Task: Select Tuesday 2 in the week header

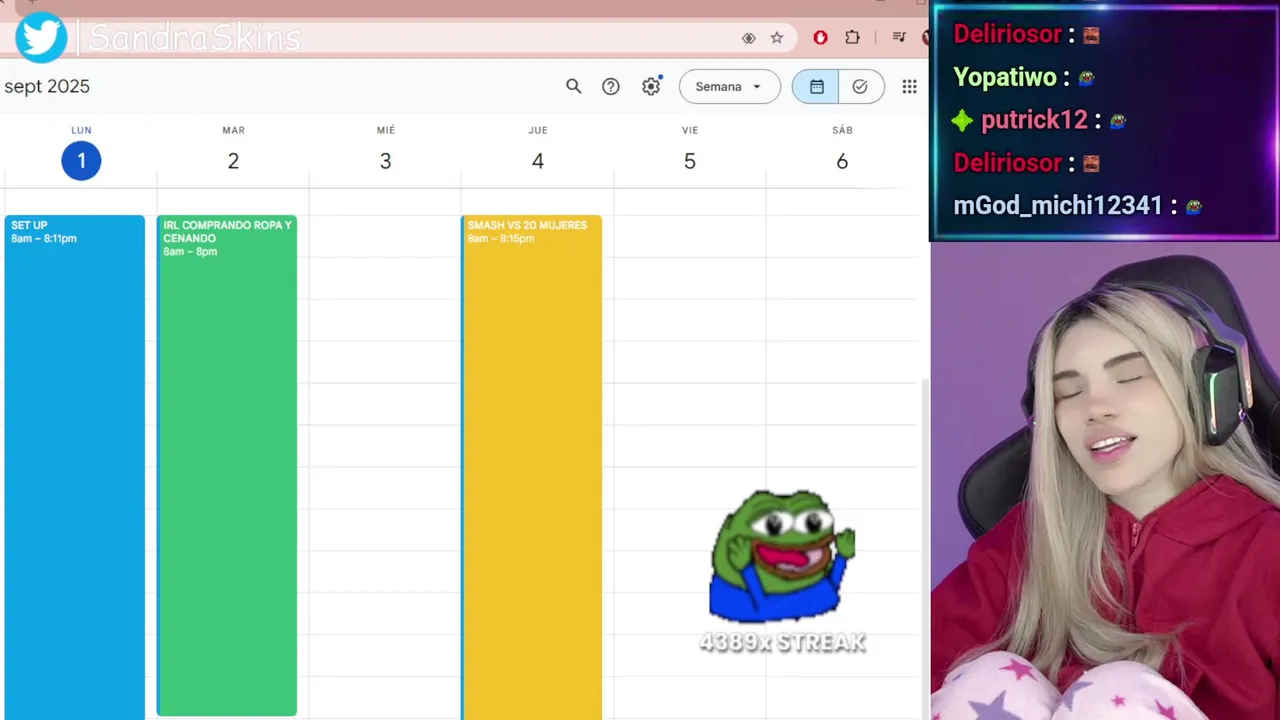Action: coord(233,161)
